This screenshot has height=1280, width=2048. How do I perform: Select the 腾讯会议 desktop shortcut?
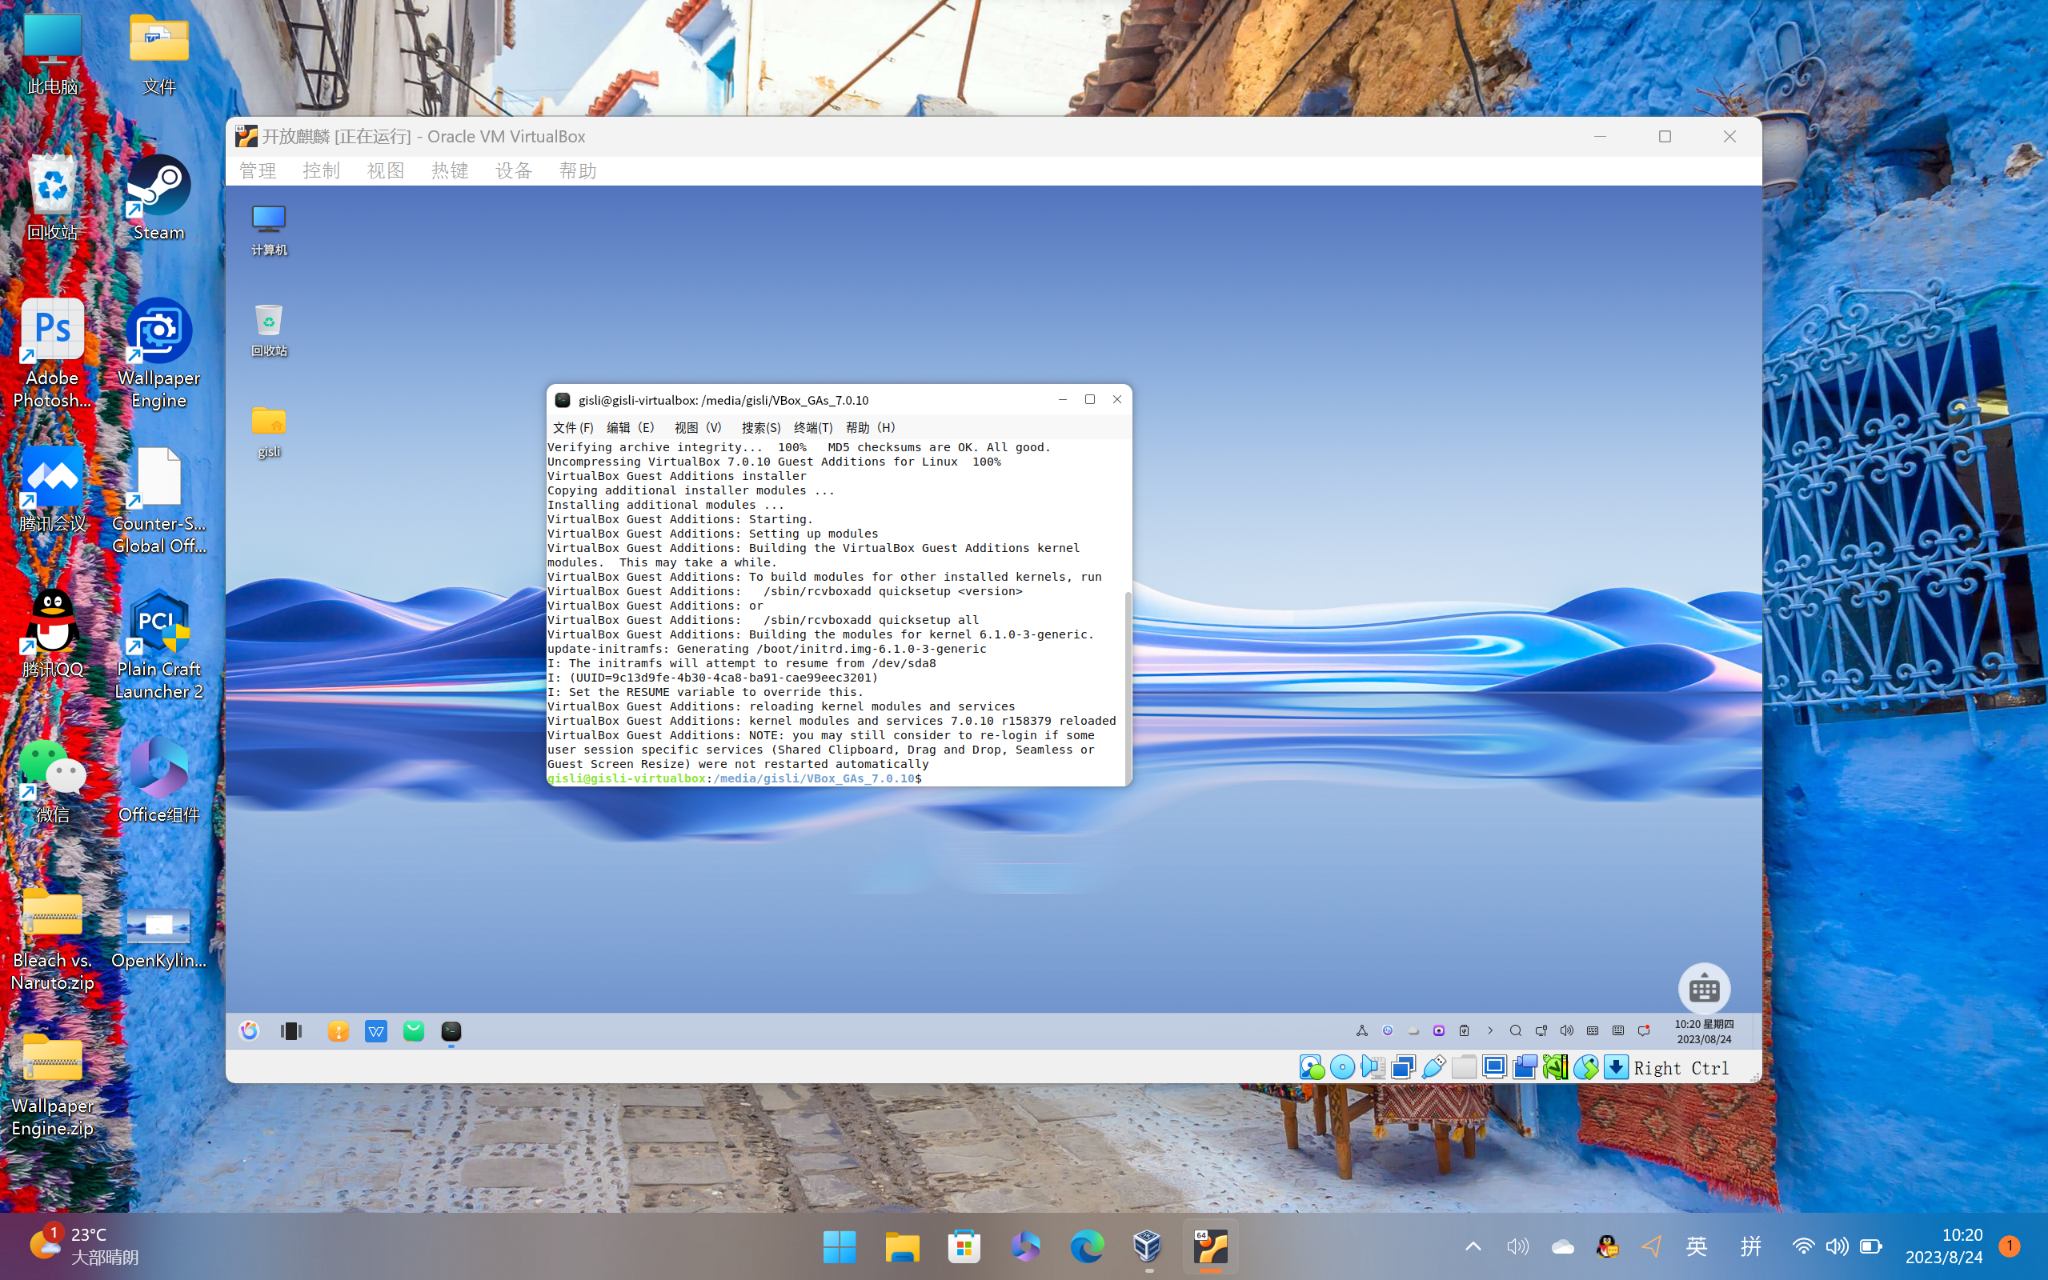coord(52,488)
